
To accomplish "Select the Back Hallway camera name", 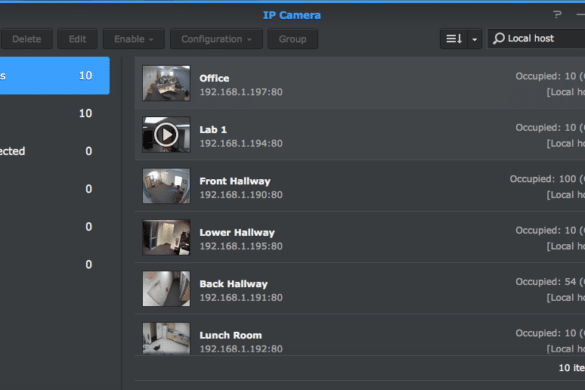I will click(234, 284).
